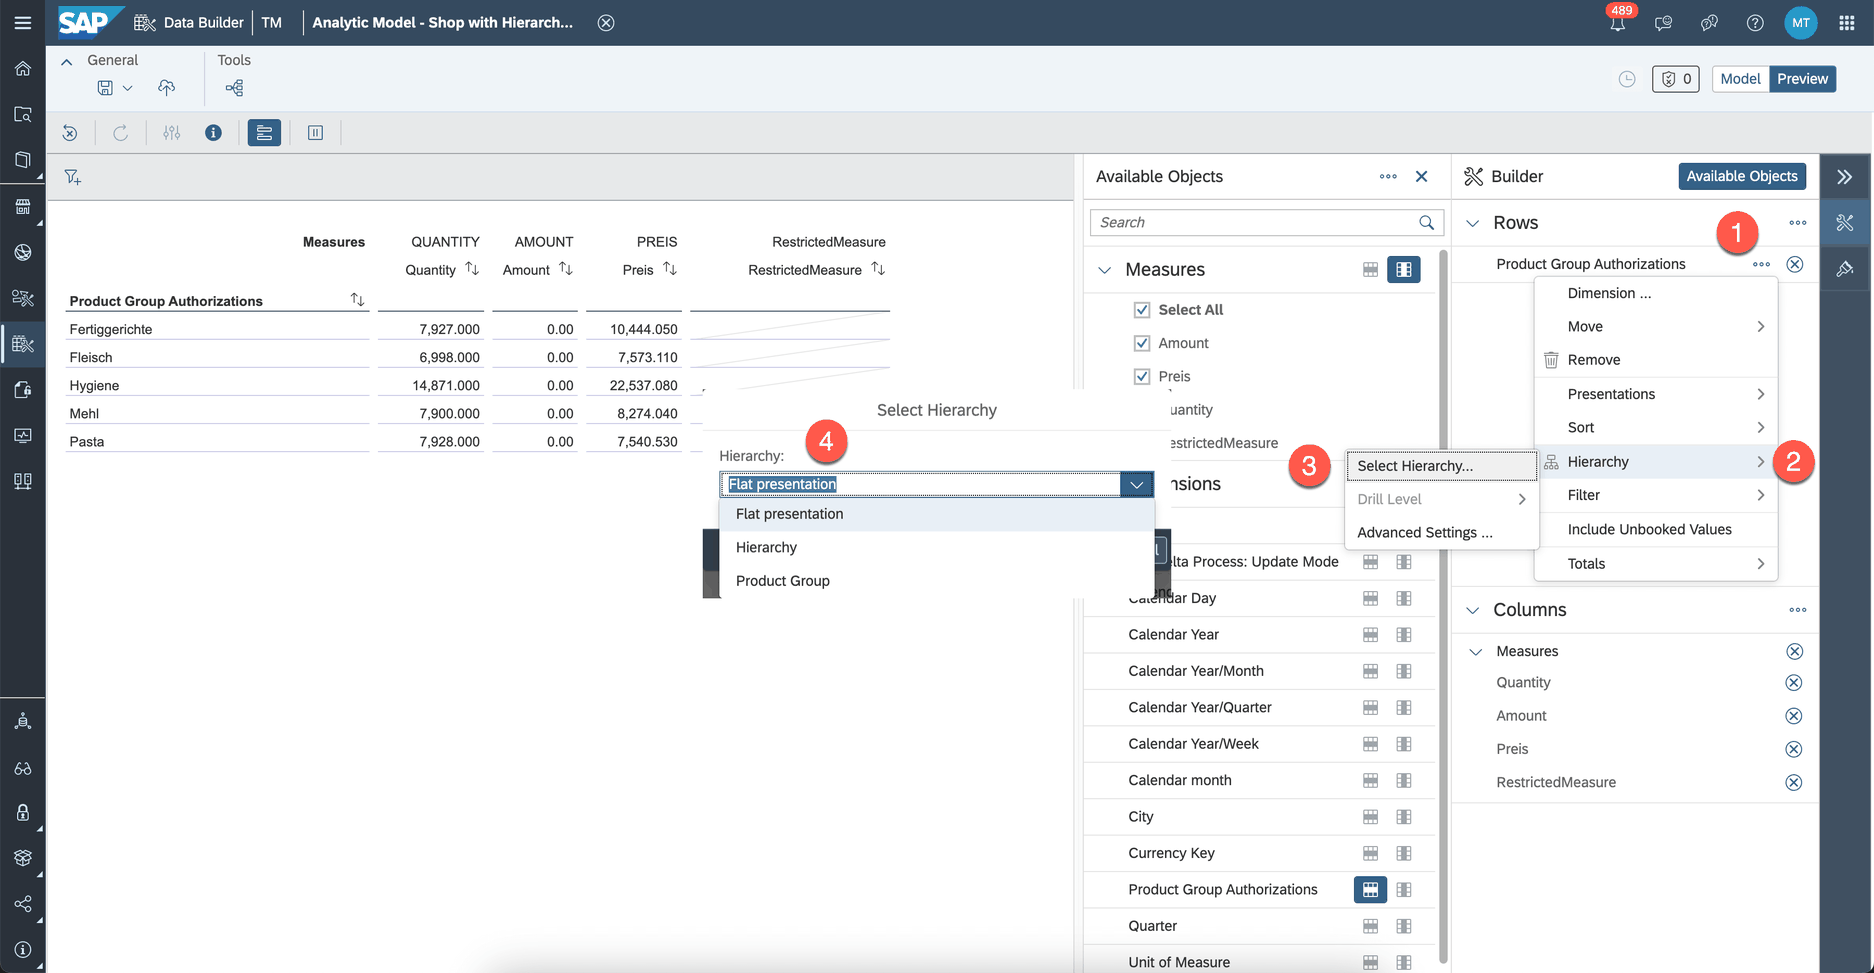The image size is (1874, 973).
Task: Open Advanced Settings from the Hierarchy menu
Action: tap(1424, 532)
